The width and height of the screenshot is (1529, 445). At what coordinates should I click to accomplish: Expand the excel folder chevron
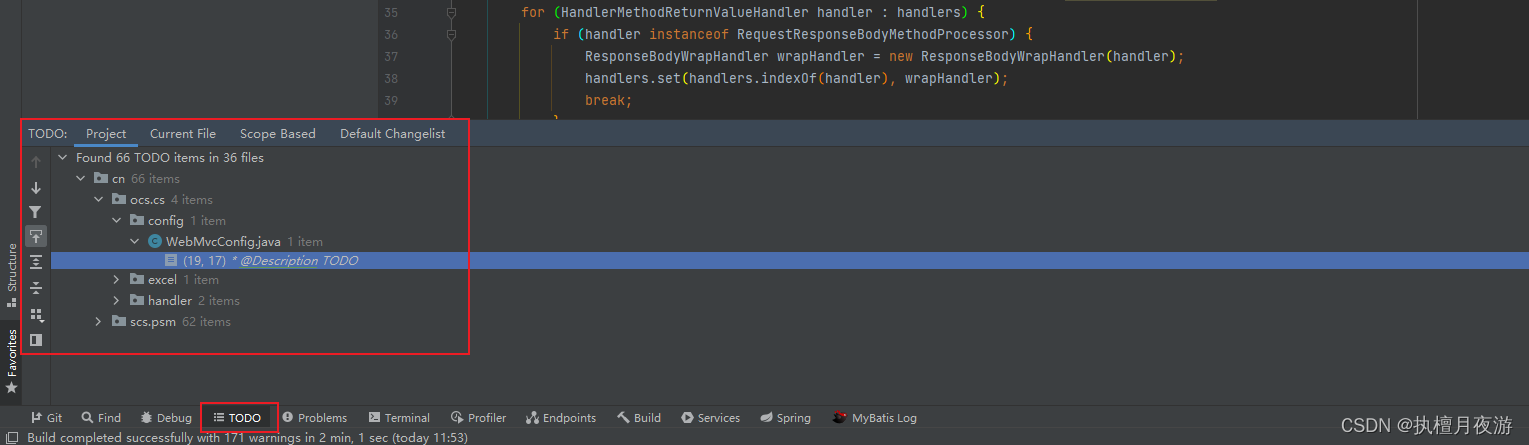click(117, 280)
